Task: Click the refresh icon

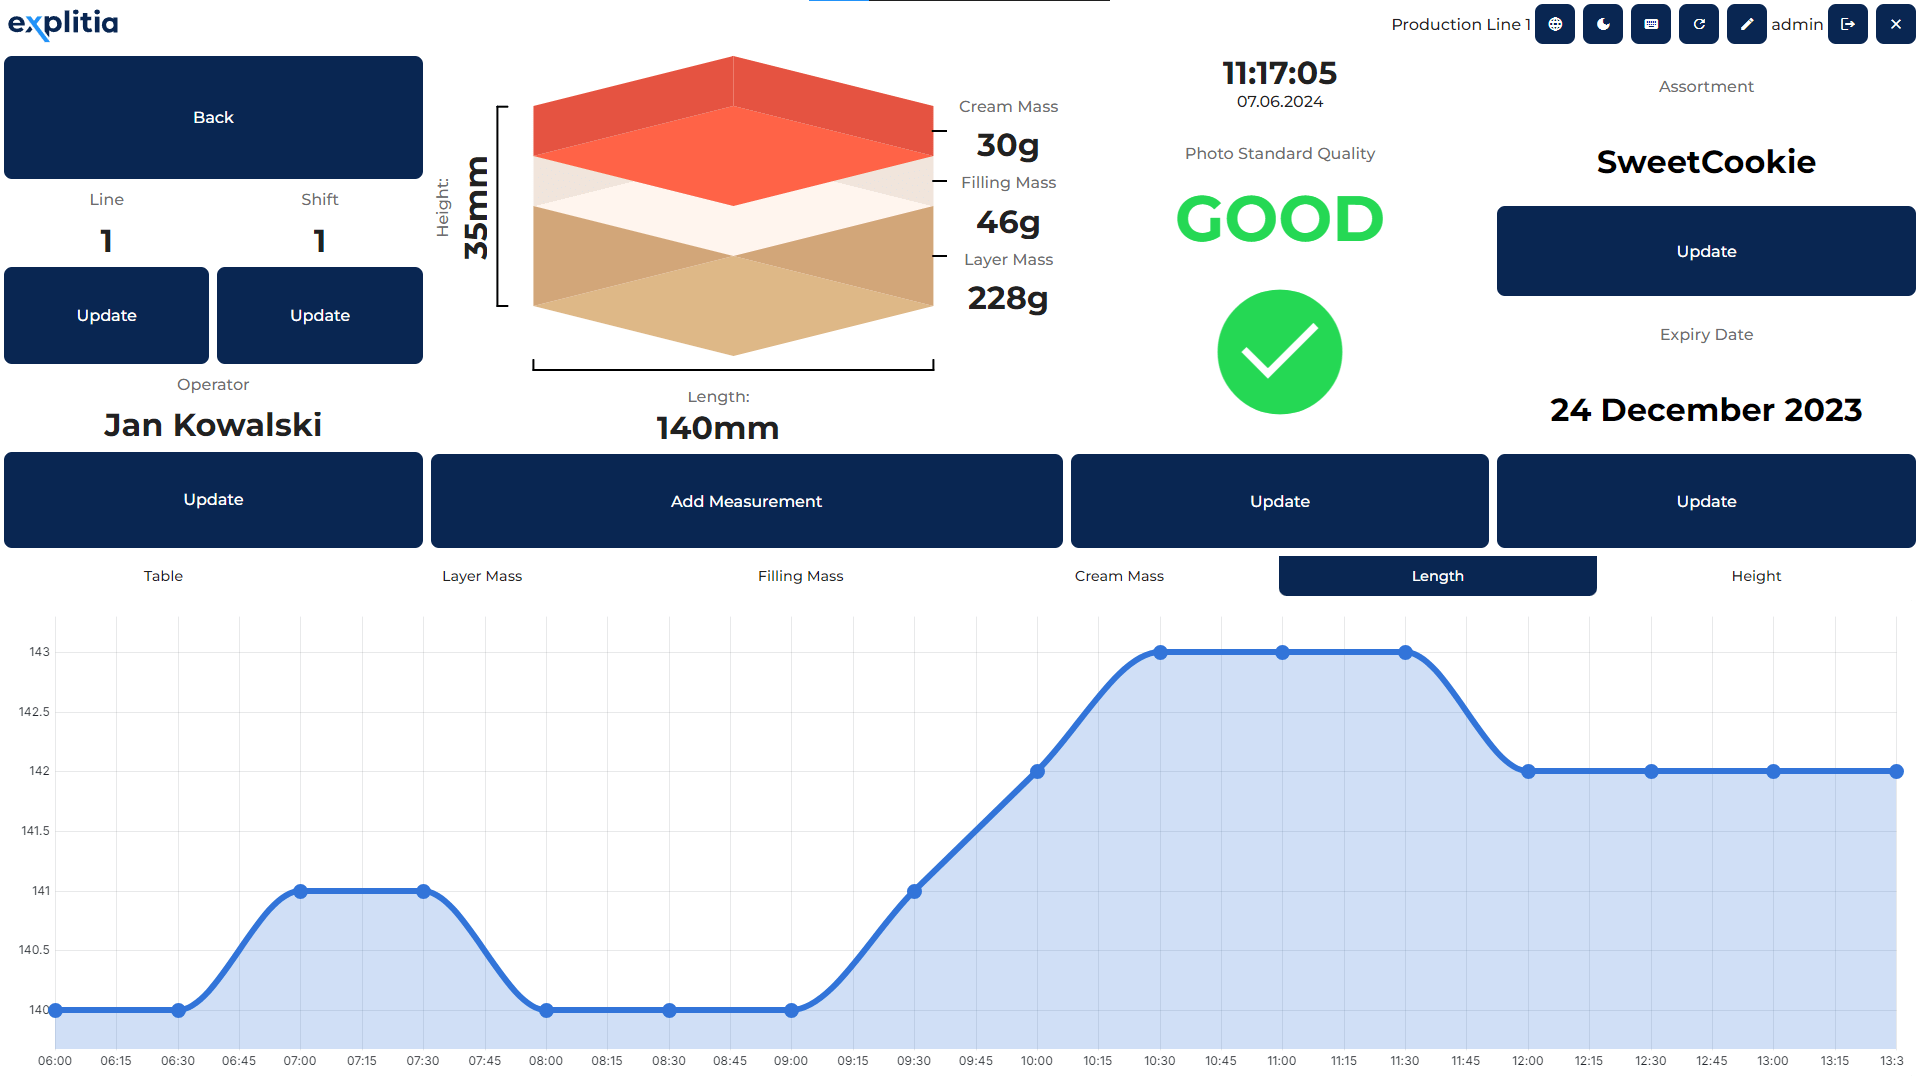Action: 1699,24
